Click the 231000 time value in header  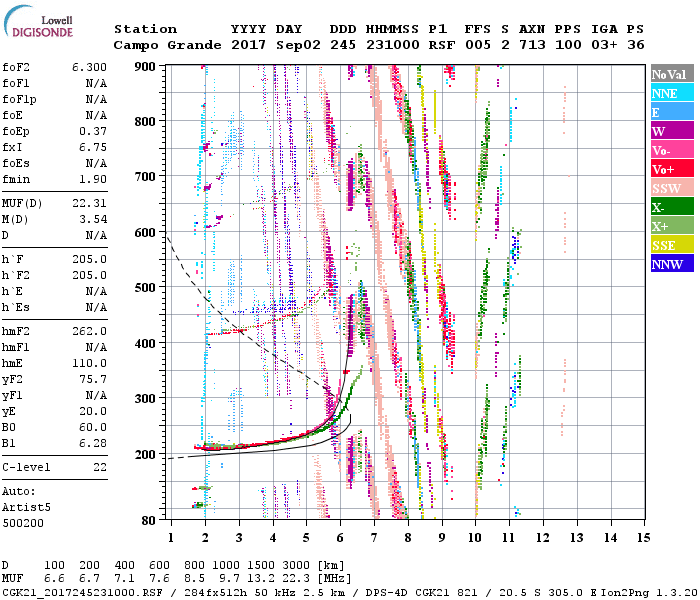coord(393,45)
